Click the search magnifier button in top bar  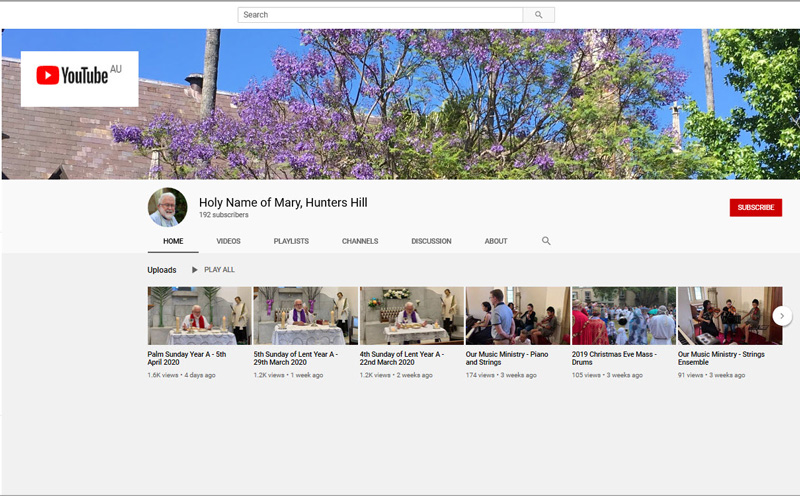tap(539, 15)
